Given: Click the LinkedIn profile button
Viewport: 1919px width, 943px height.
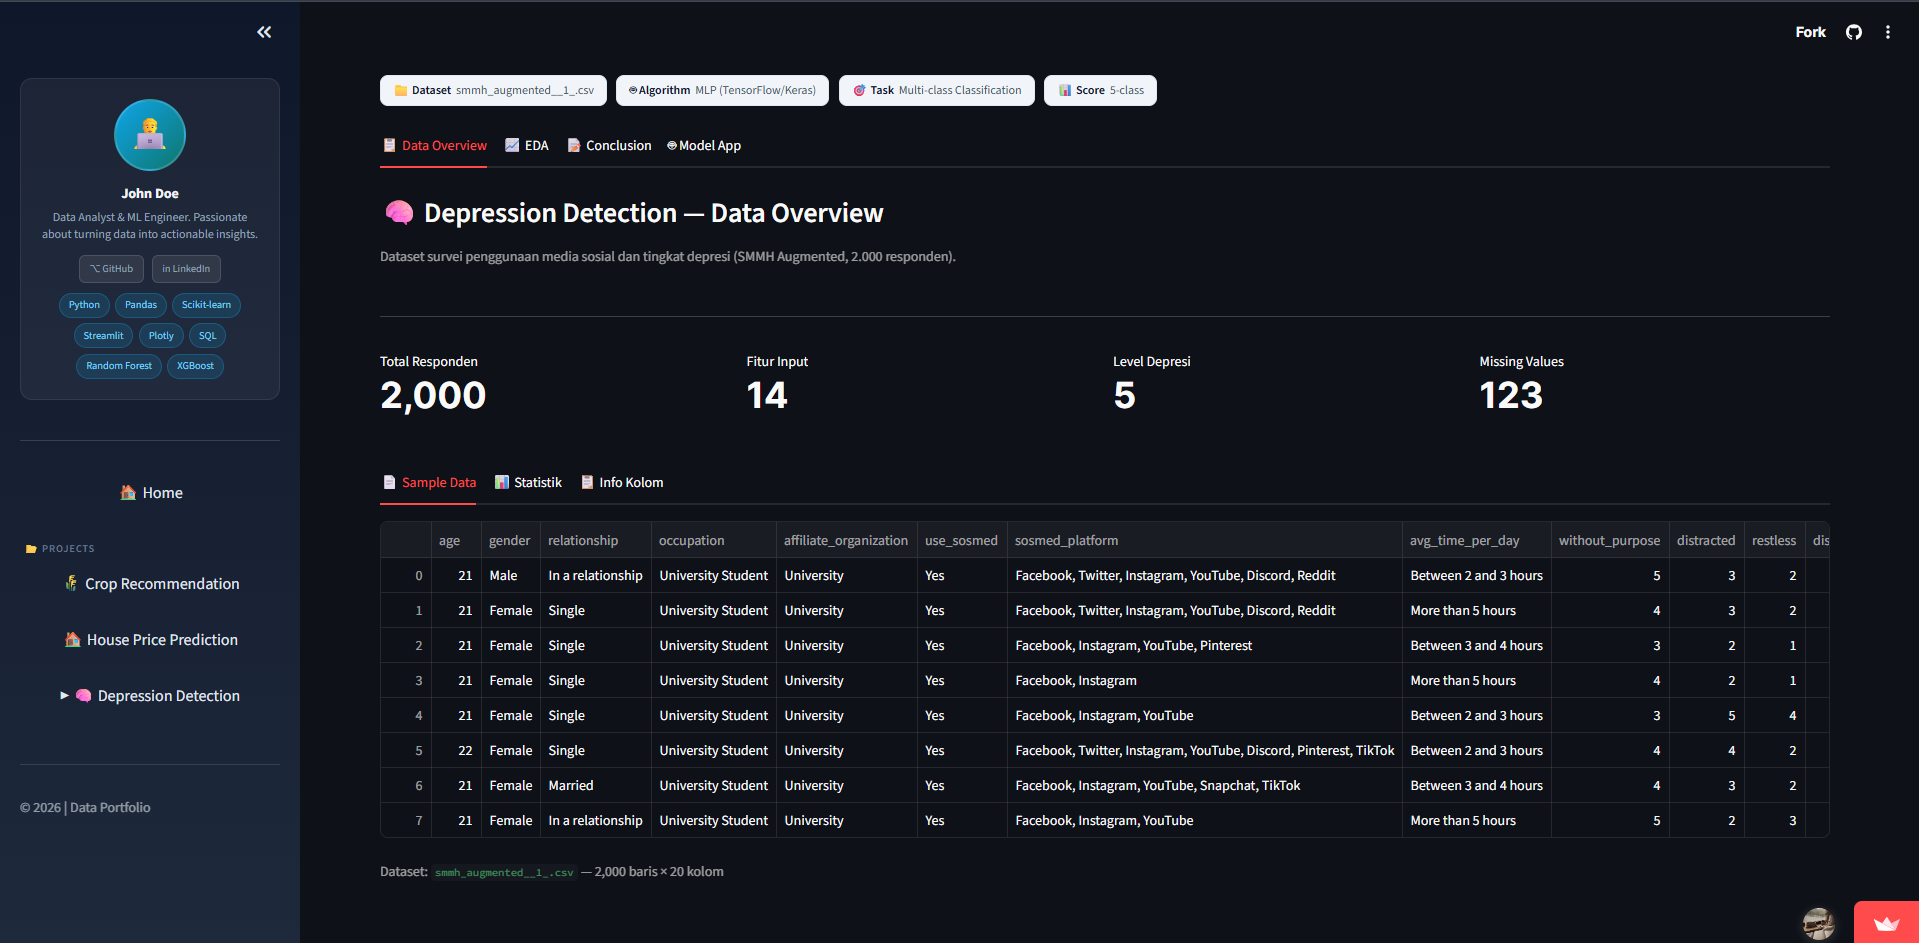Looking at the screenshot, I should 186,269.
